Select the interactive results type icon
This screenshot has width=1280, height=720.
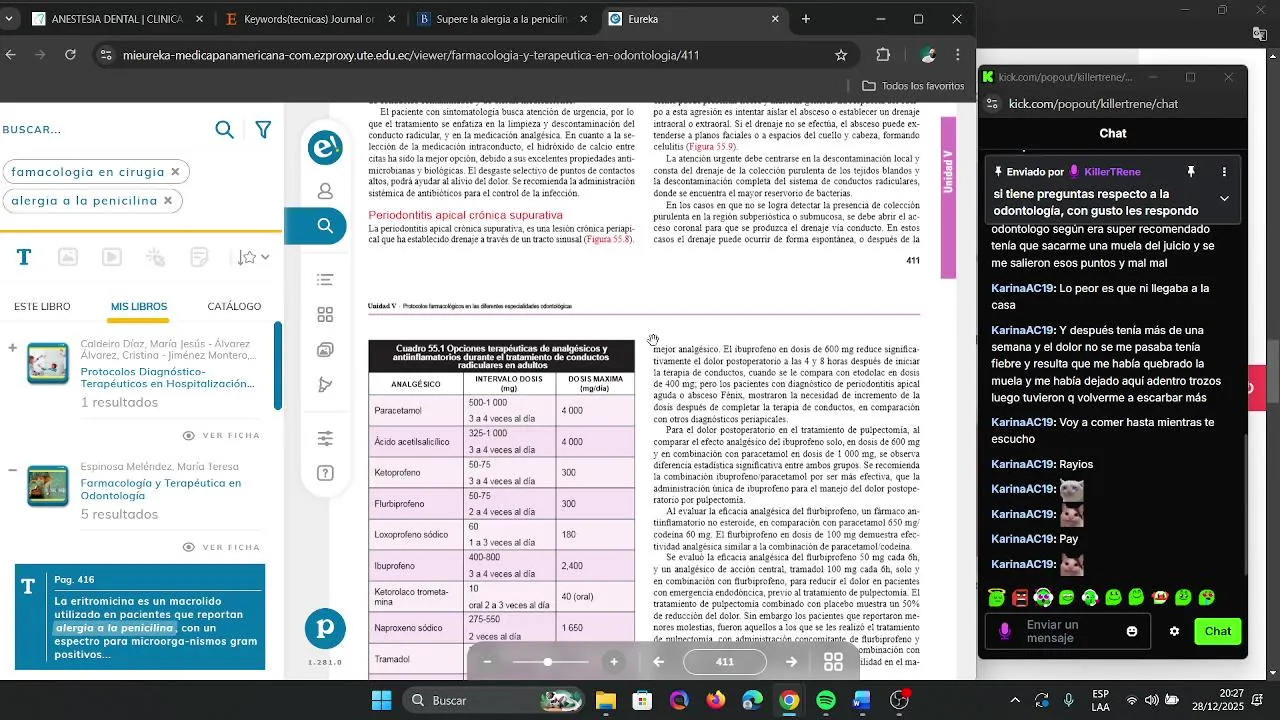156,257
